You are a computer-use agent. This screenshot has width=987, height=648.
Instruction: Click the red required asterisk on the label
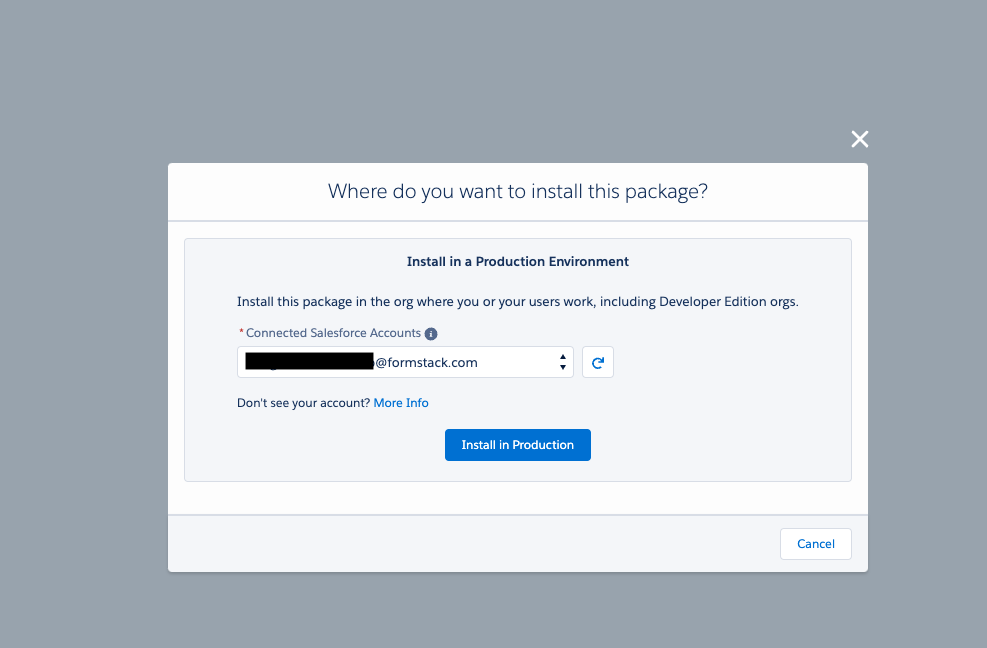(241, 333)
